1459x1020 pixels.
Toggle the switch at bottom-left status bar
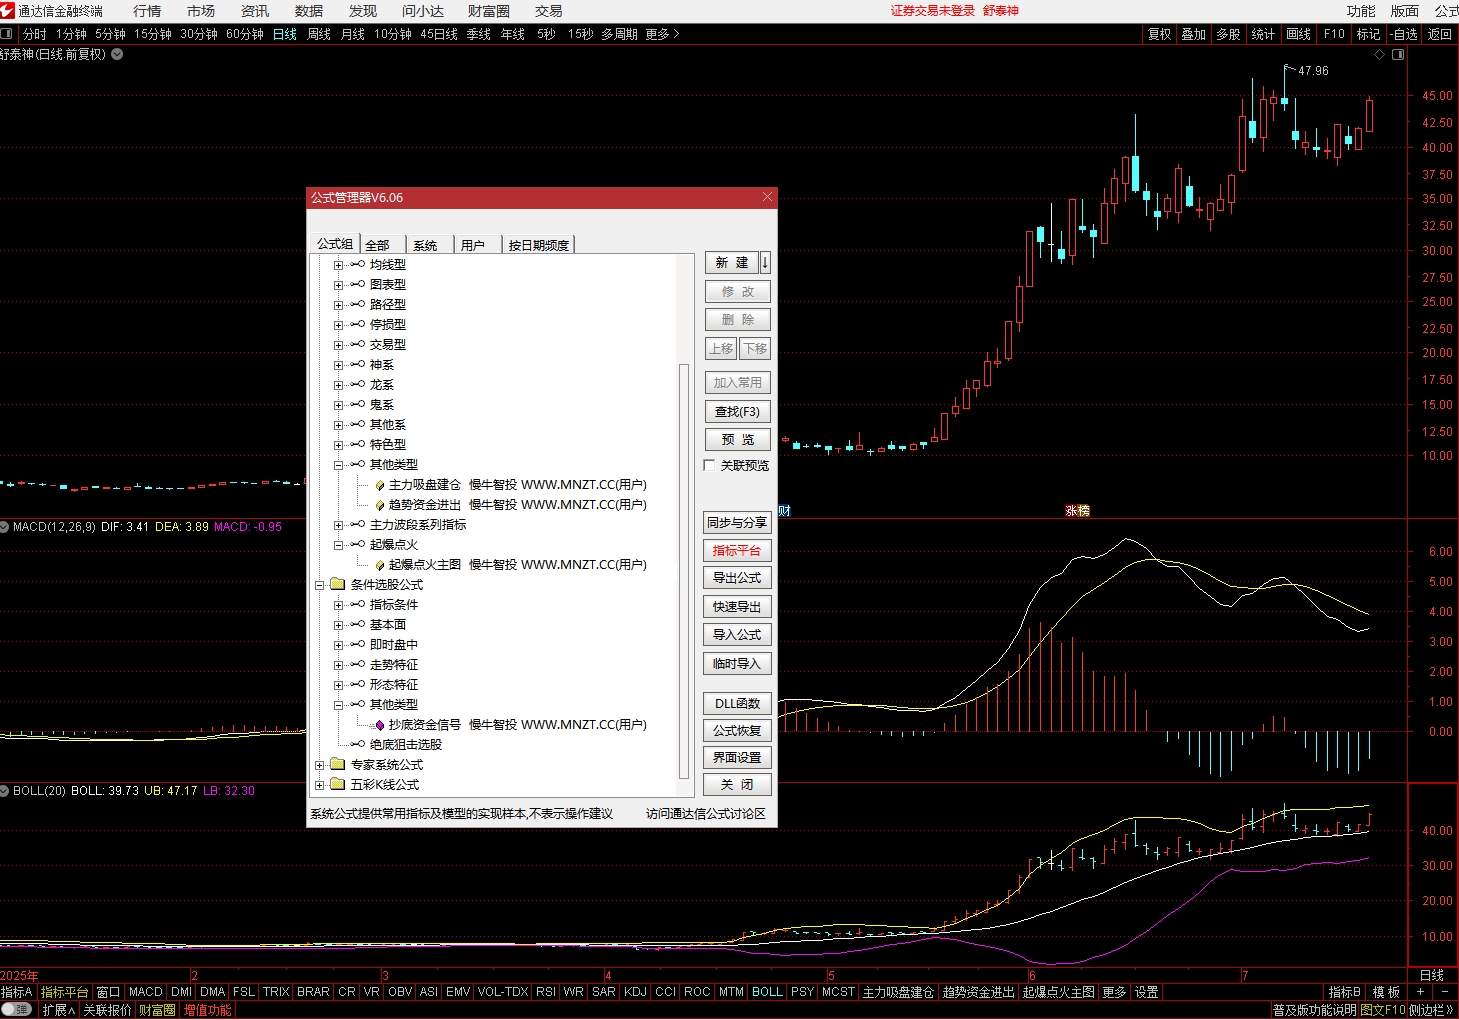(x=17, y=1010)
